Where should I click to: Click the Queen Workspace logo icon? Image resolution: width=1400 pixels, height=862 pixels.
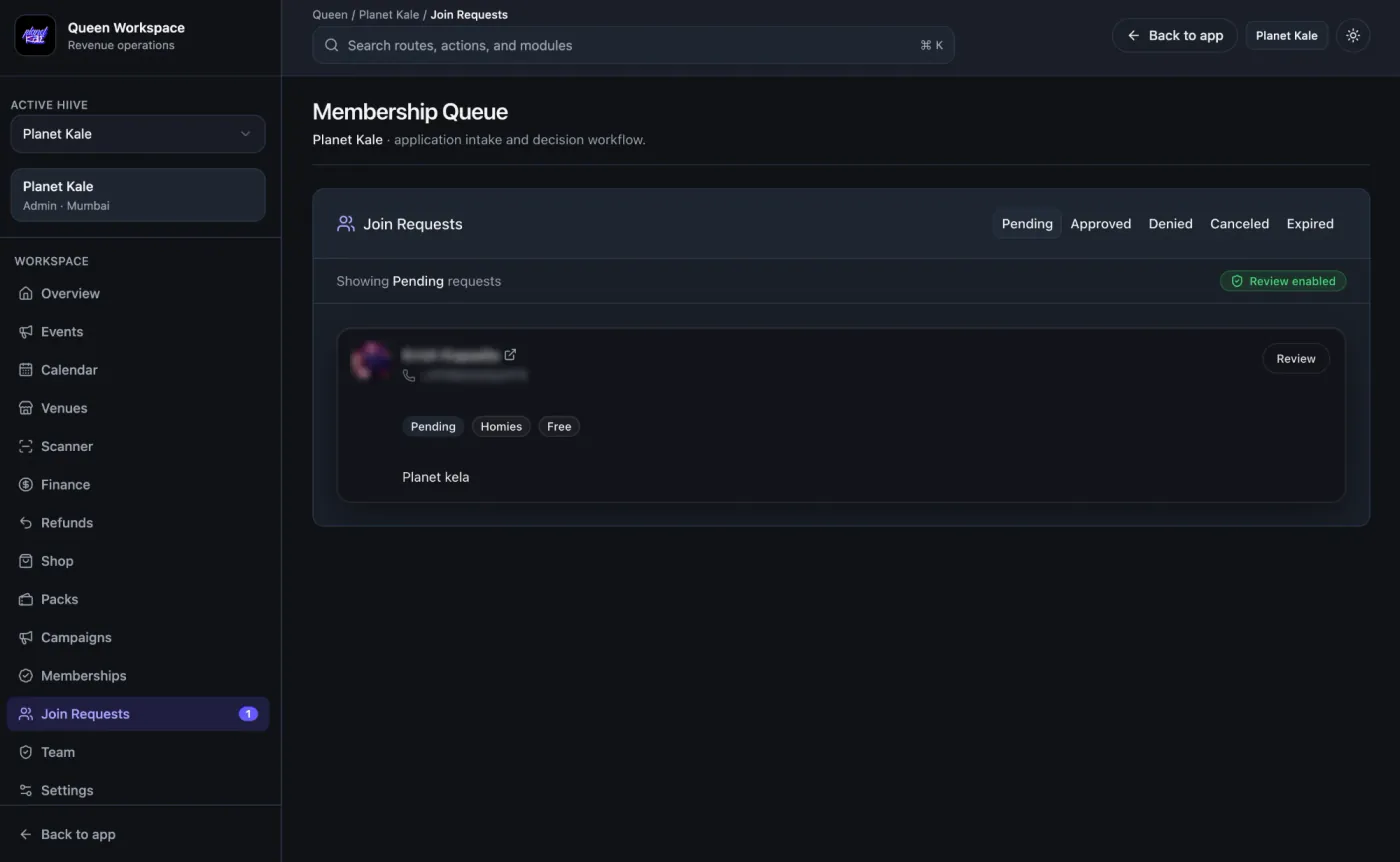click(35, 36)
